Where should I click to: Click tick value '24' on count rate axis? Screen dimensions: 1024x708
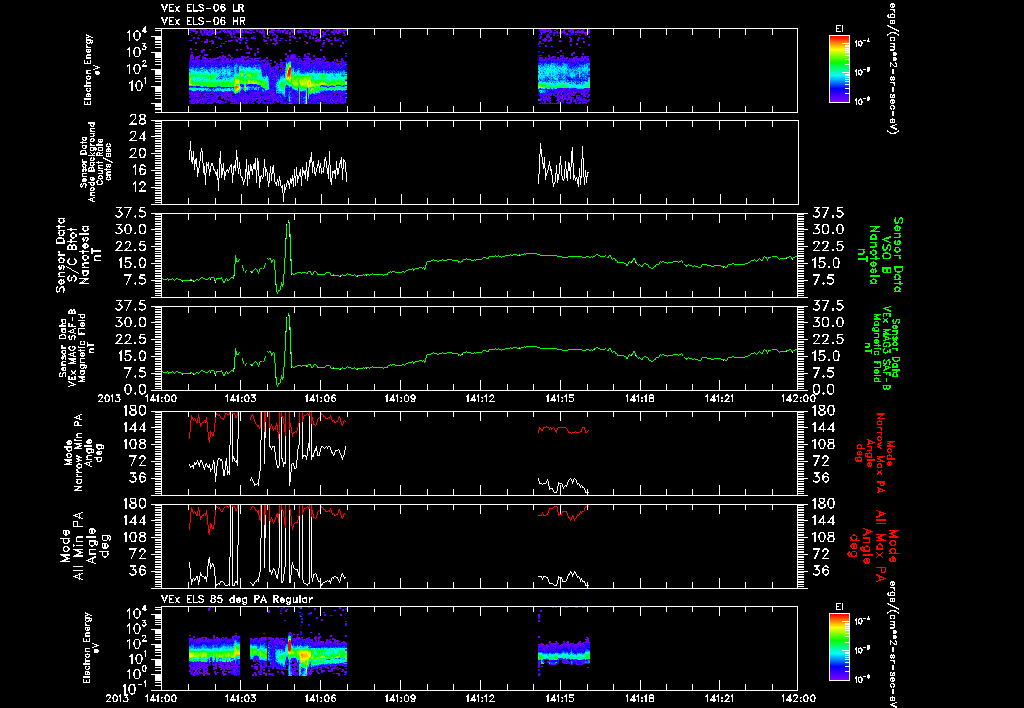(137, 137)
